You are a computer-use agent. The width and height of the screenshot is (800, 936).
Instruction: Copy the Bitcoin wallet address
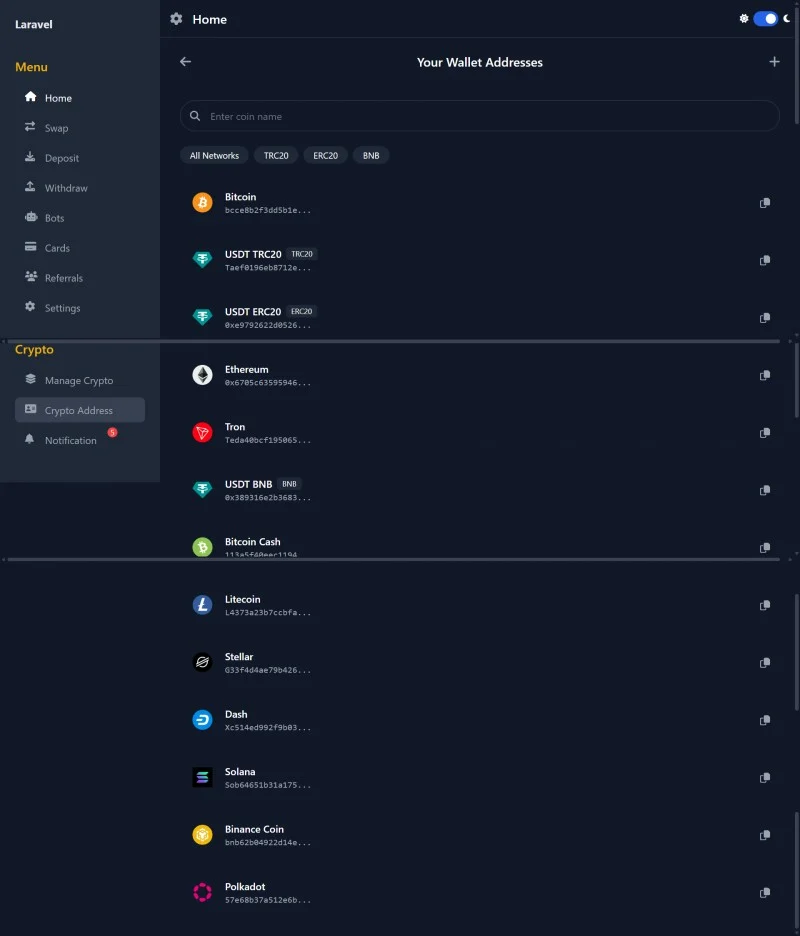[x=764, y=203]
